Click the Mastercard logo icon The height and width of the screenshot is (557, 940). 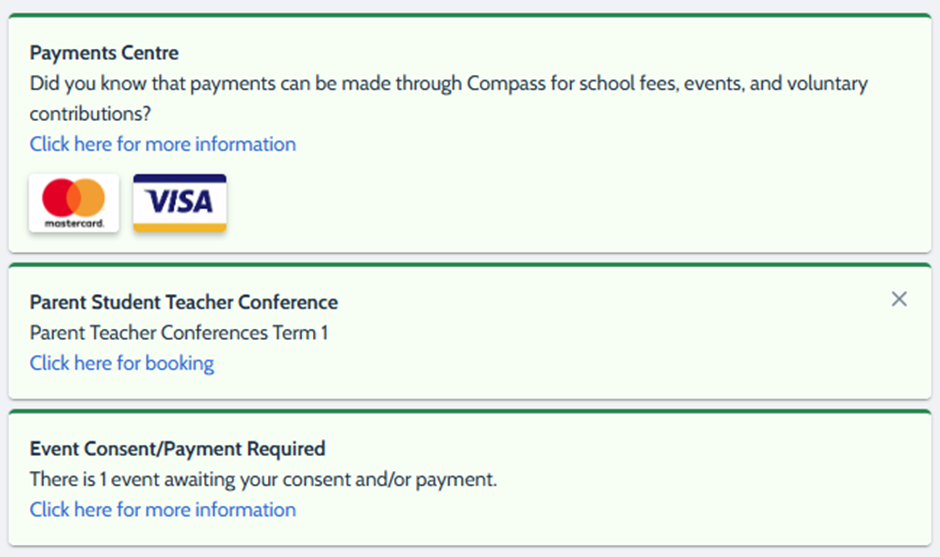coord(74,203)
